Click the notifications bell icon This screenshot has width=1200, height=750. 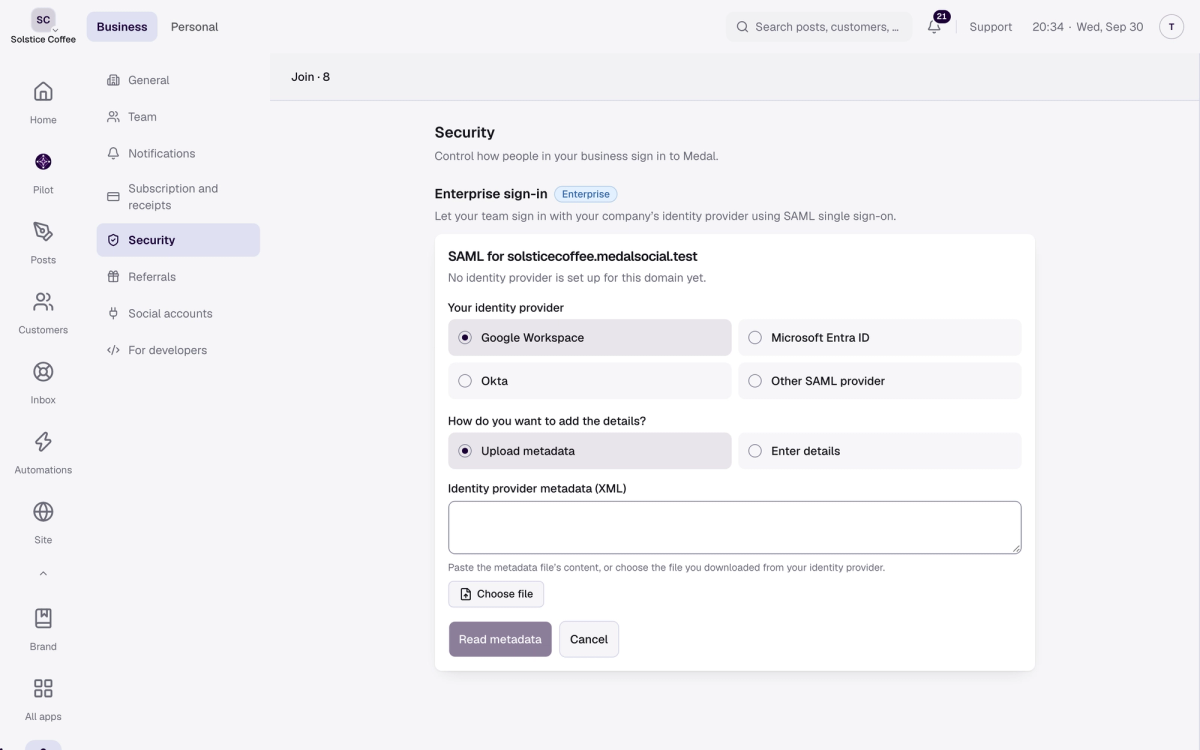point(934,27)
